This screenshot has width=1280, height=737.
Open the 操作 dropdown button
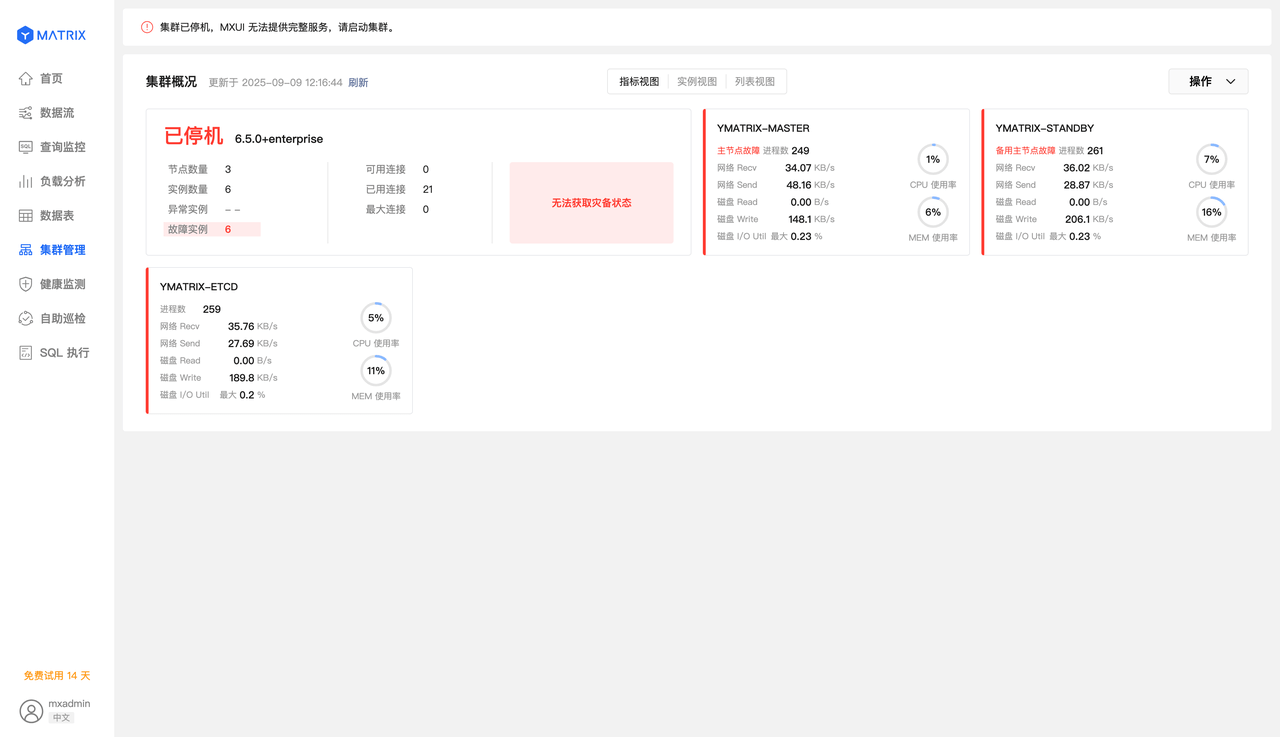[x=1208, y=81]
